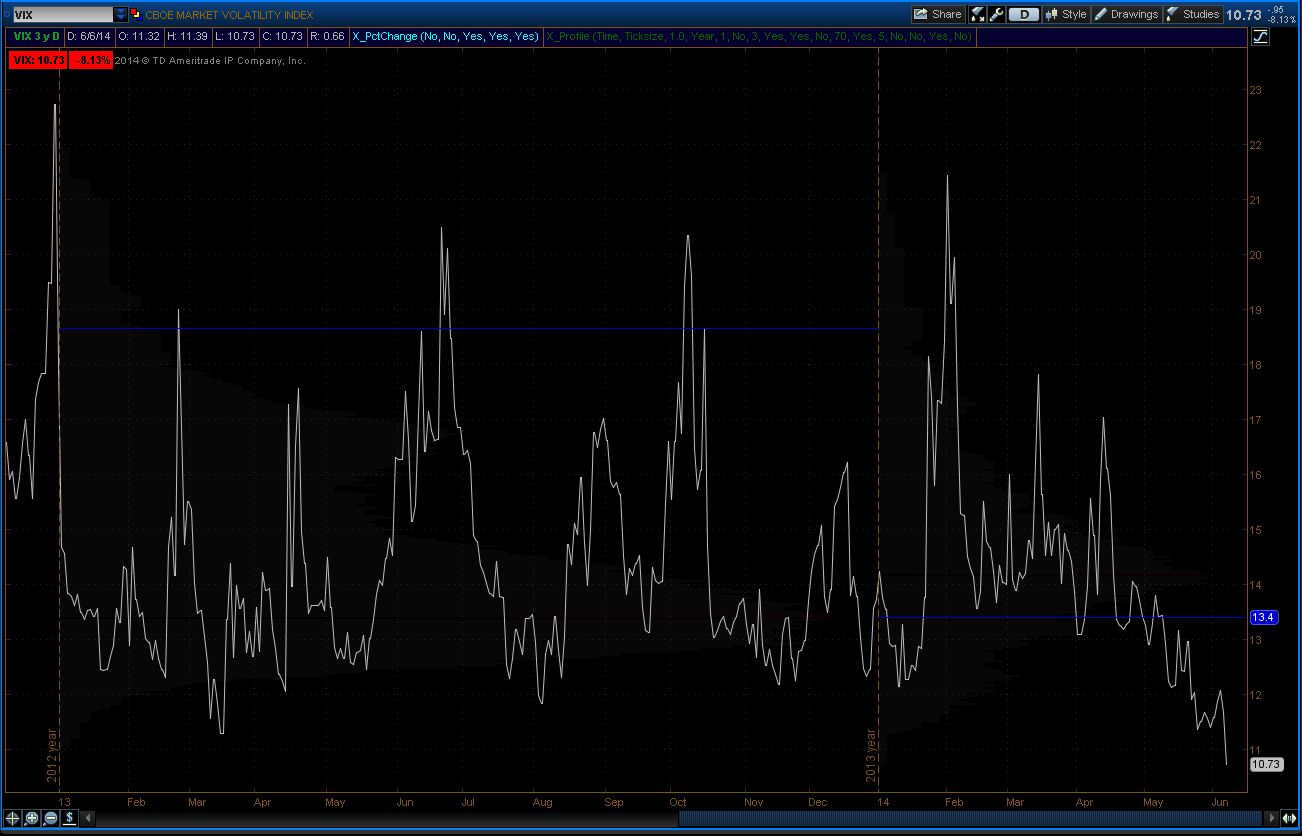
Task: Toggle the dollar price scale icon
Action: [x=69, y=817]
